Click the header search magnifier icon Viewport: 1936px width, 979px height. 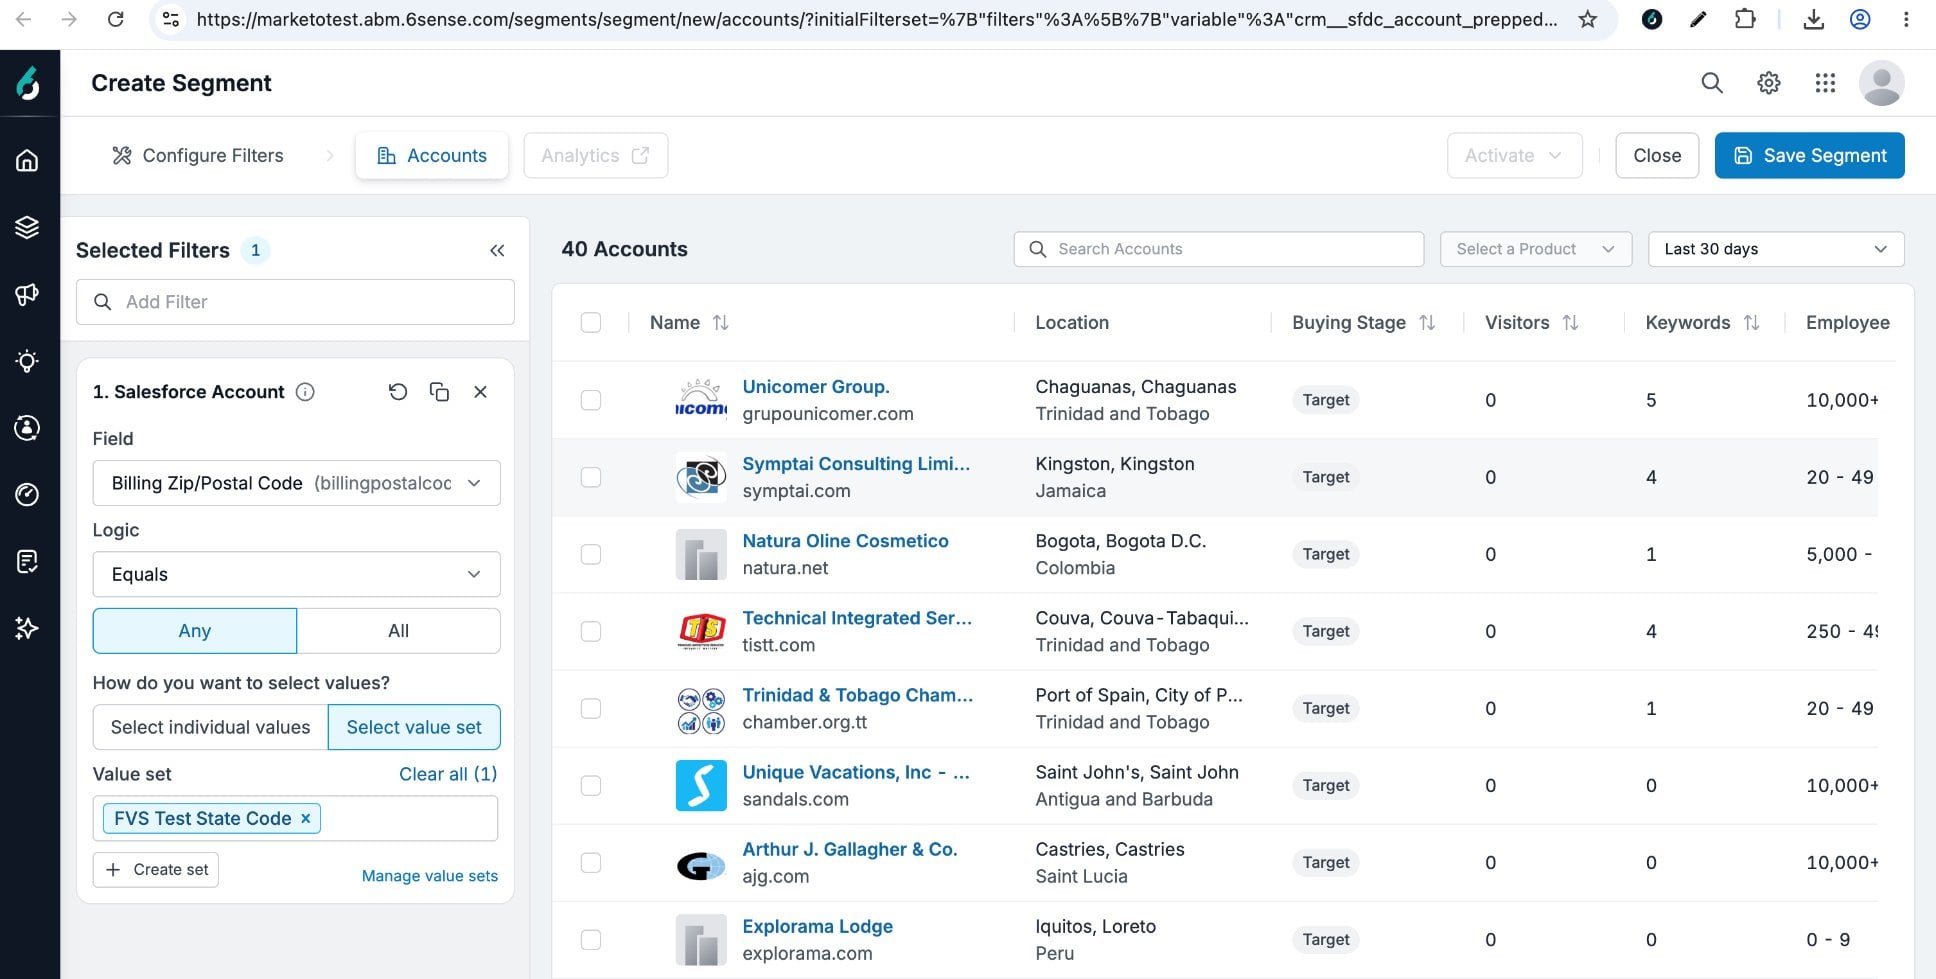[x=1712, y=83]
